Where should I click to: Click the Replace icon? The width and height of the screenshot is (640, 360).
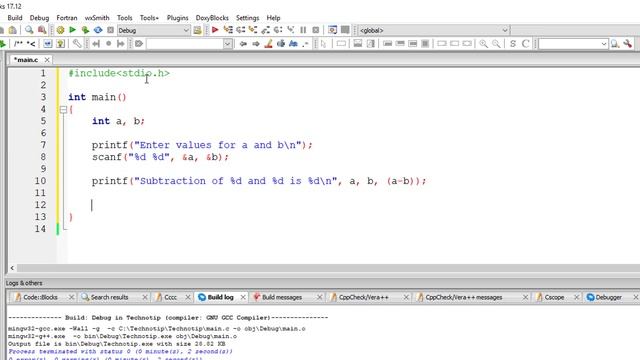(42, 30)
